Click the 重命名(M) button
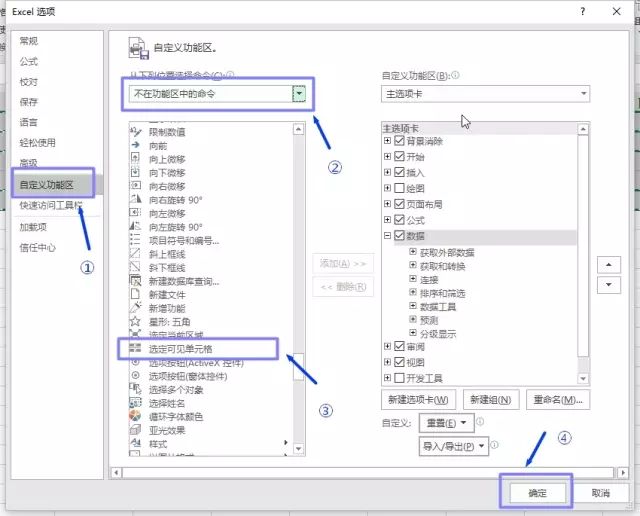 (x=558, y=400)
